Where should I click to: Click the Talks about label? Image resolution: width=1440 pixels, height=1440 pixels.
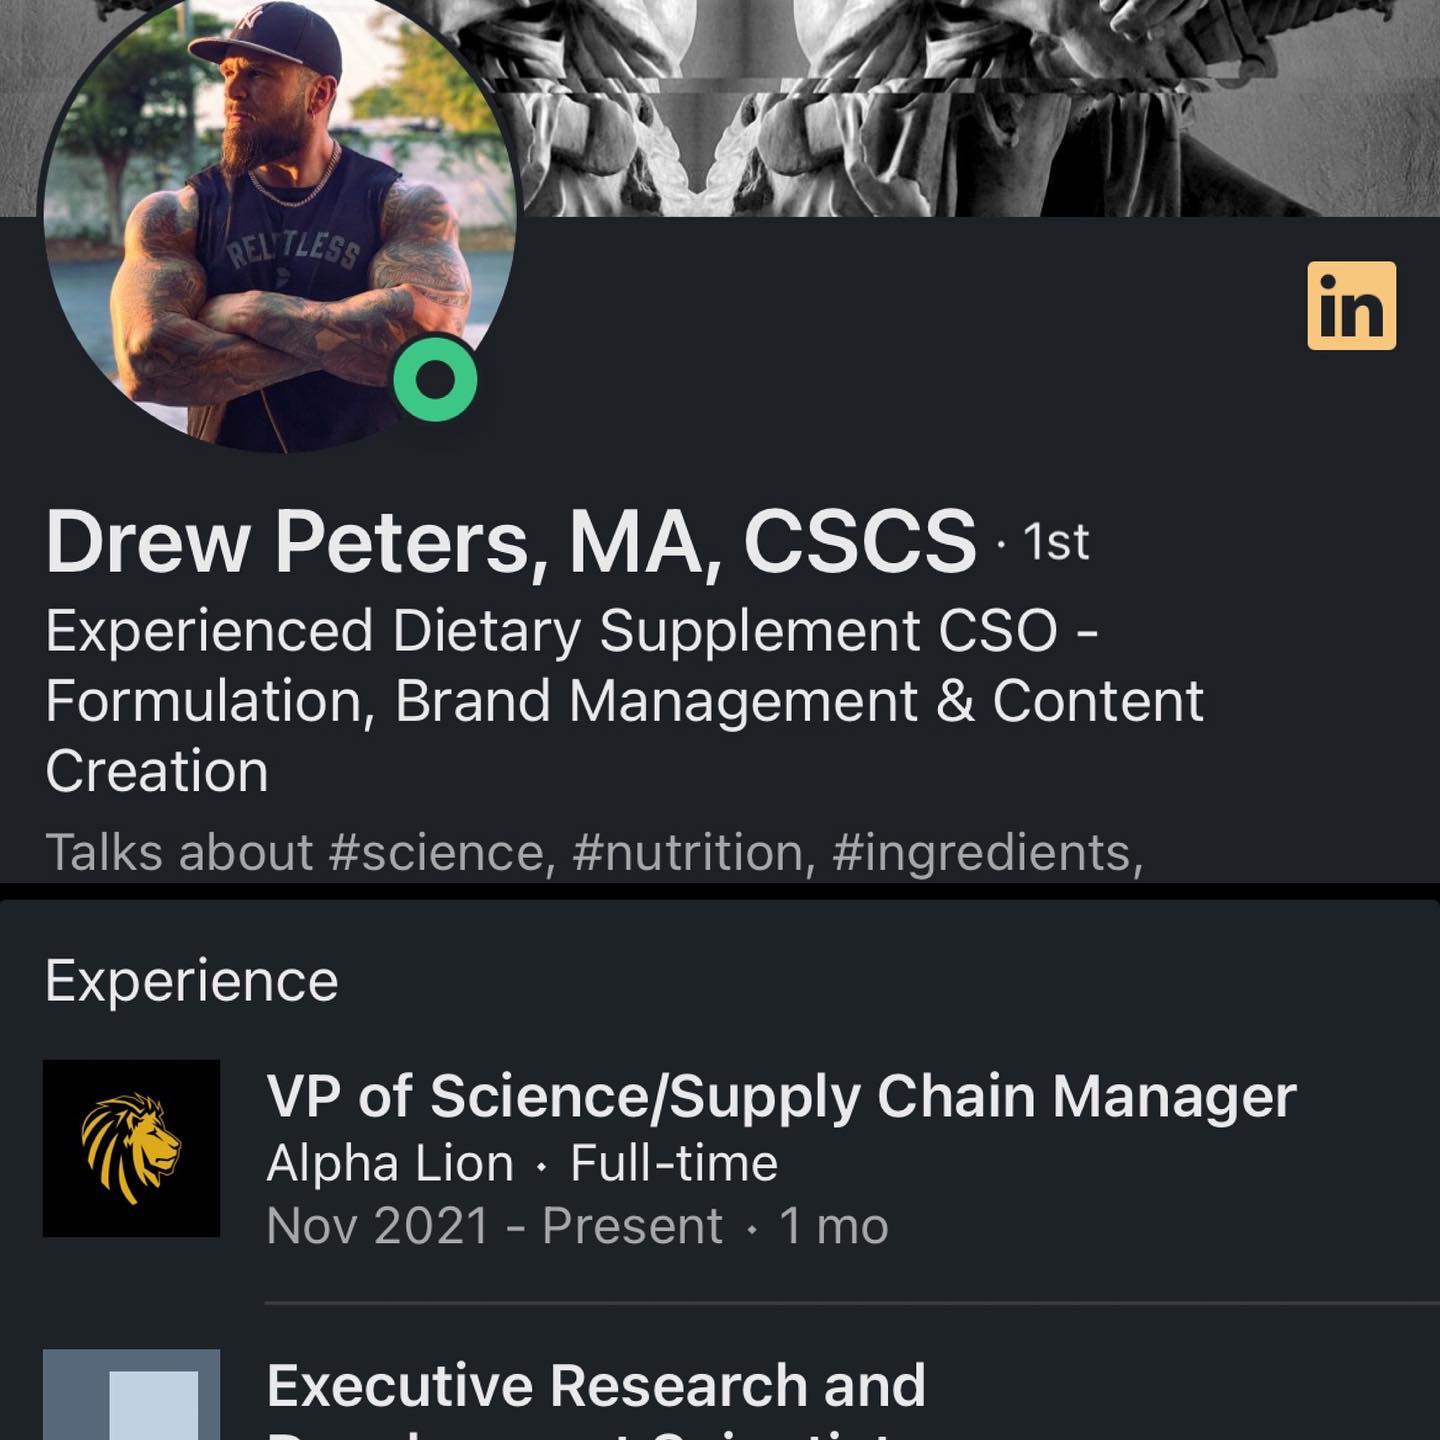179,853
